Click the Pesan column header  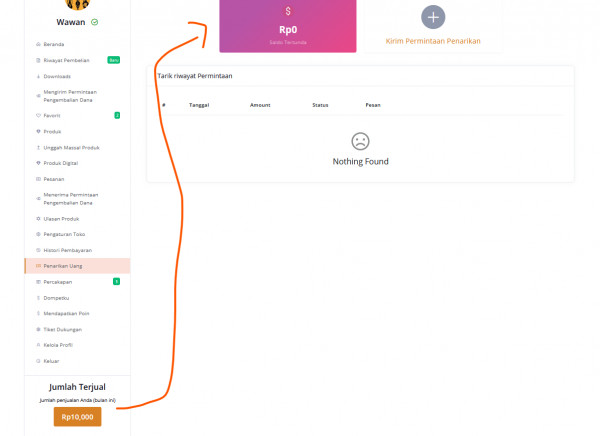point(373,105)
